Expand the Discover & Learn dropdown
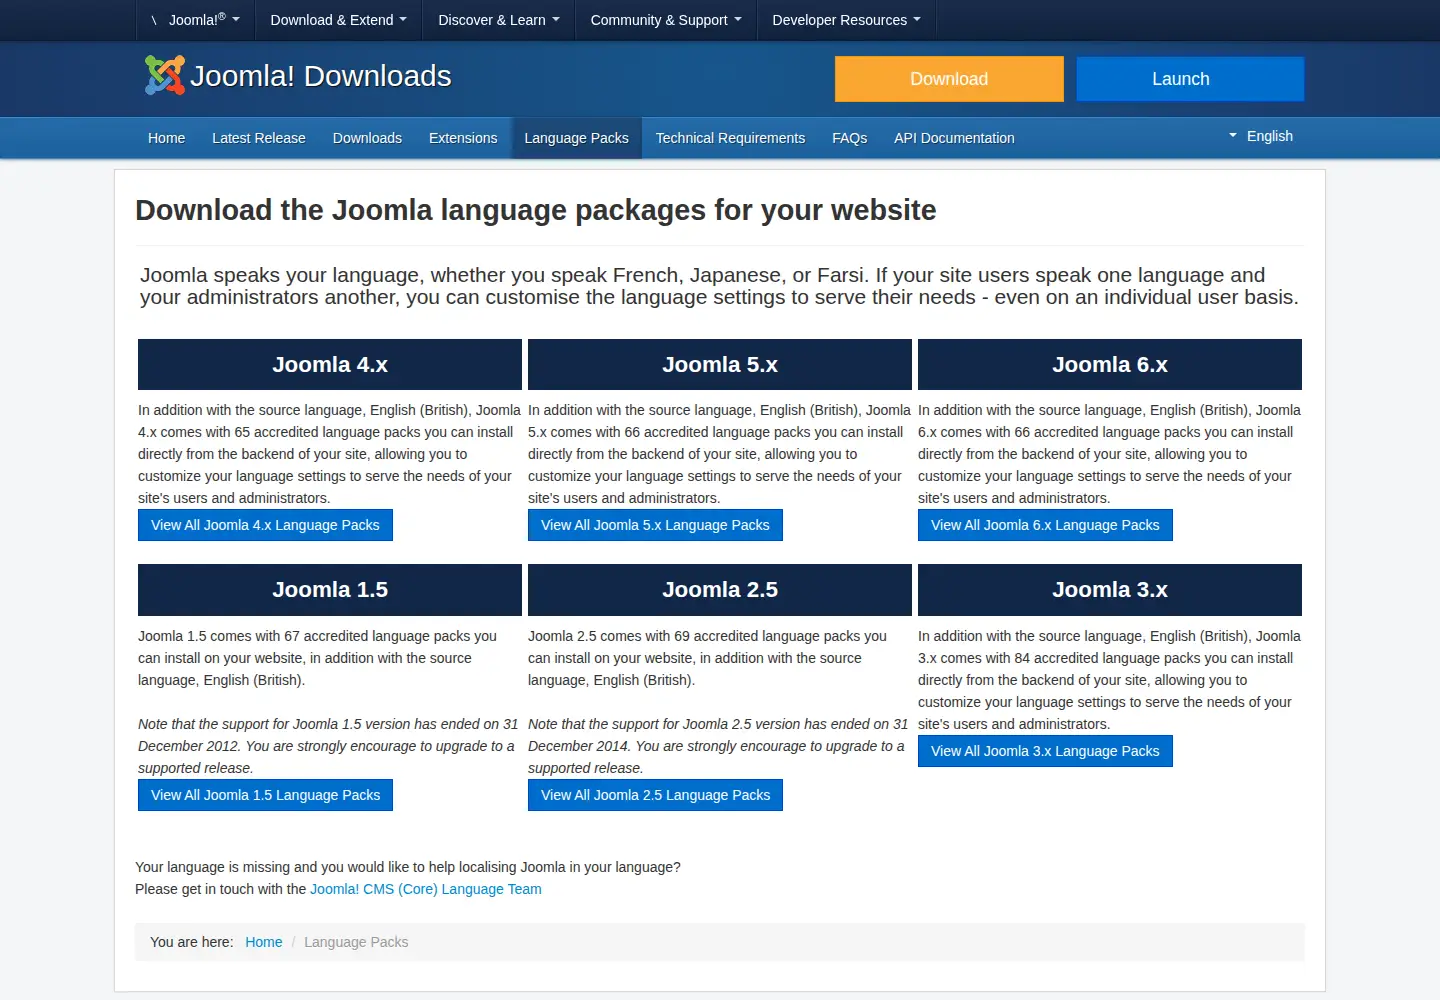Screen dimensions: 1440x1000 [x=498, y=20]
